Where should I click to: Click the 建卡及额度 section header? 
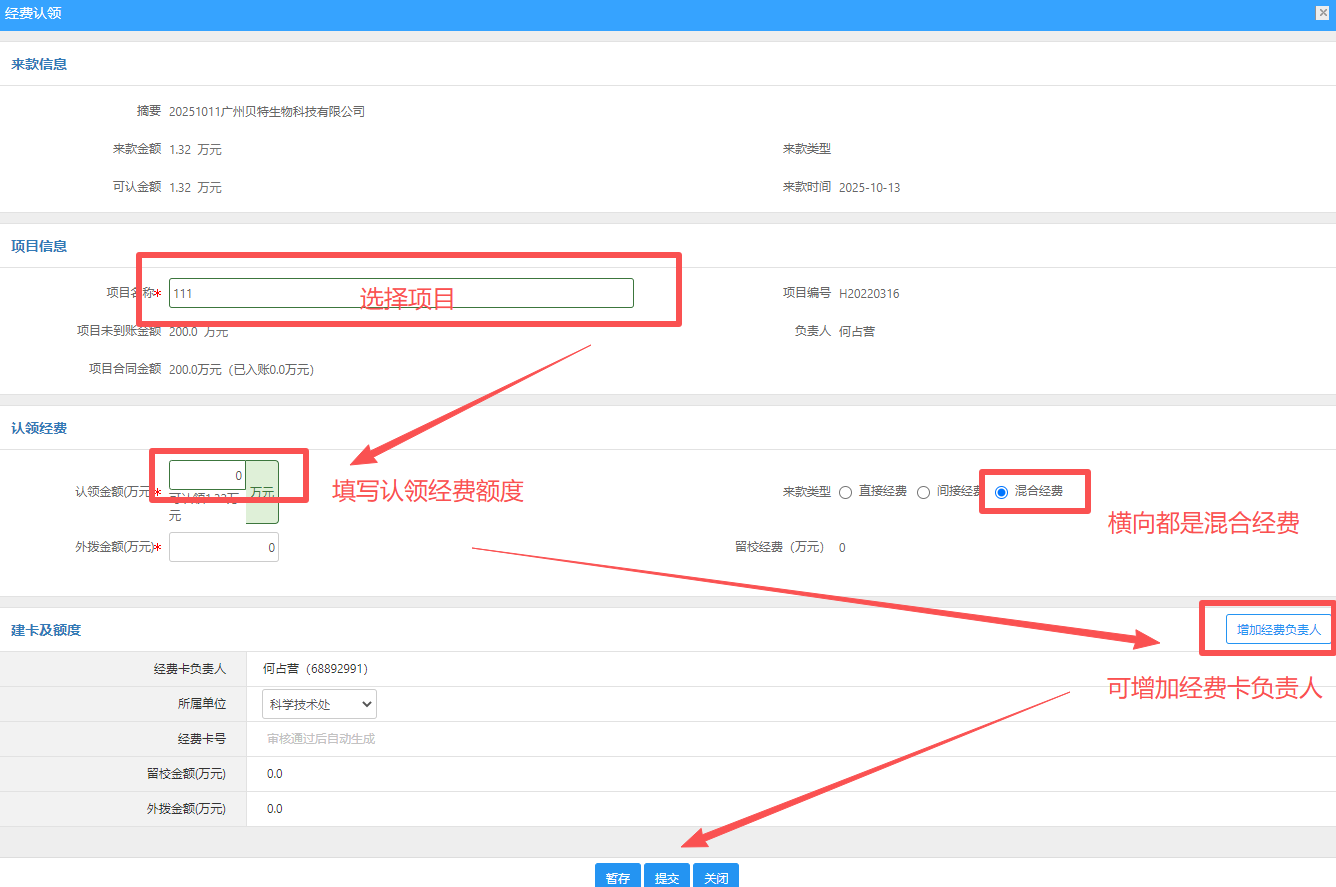click(x=46, y=630)
